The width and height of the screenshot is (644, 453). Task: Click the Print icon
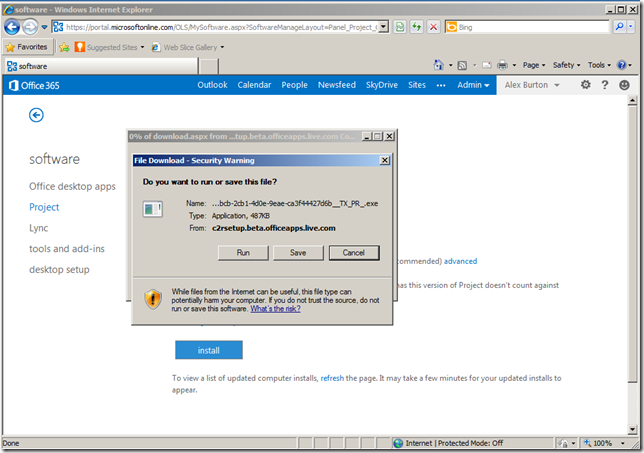(502, 65)
